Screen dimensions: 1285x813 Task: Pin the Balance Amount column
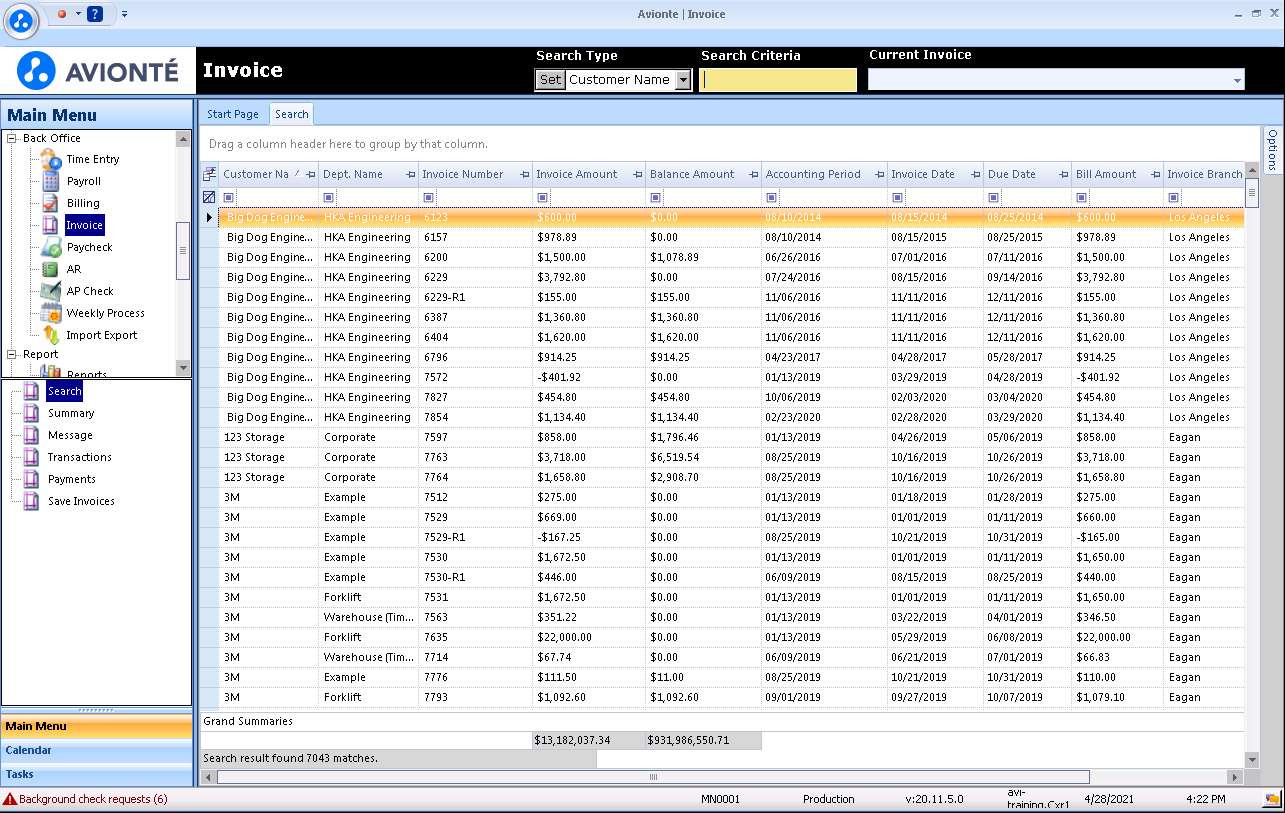754,175
